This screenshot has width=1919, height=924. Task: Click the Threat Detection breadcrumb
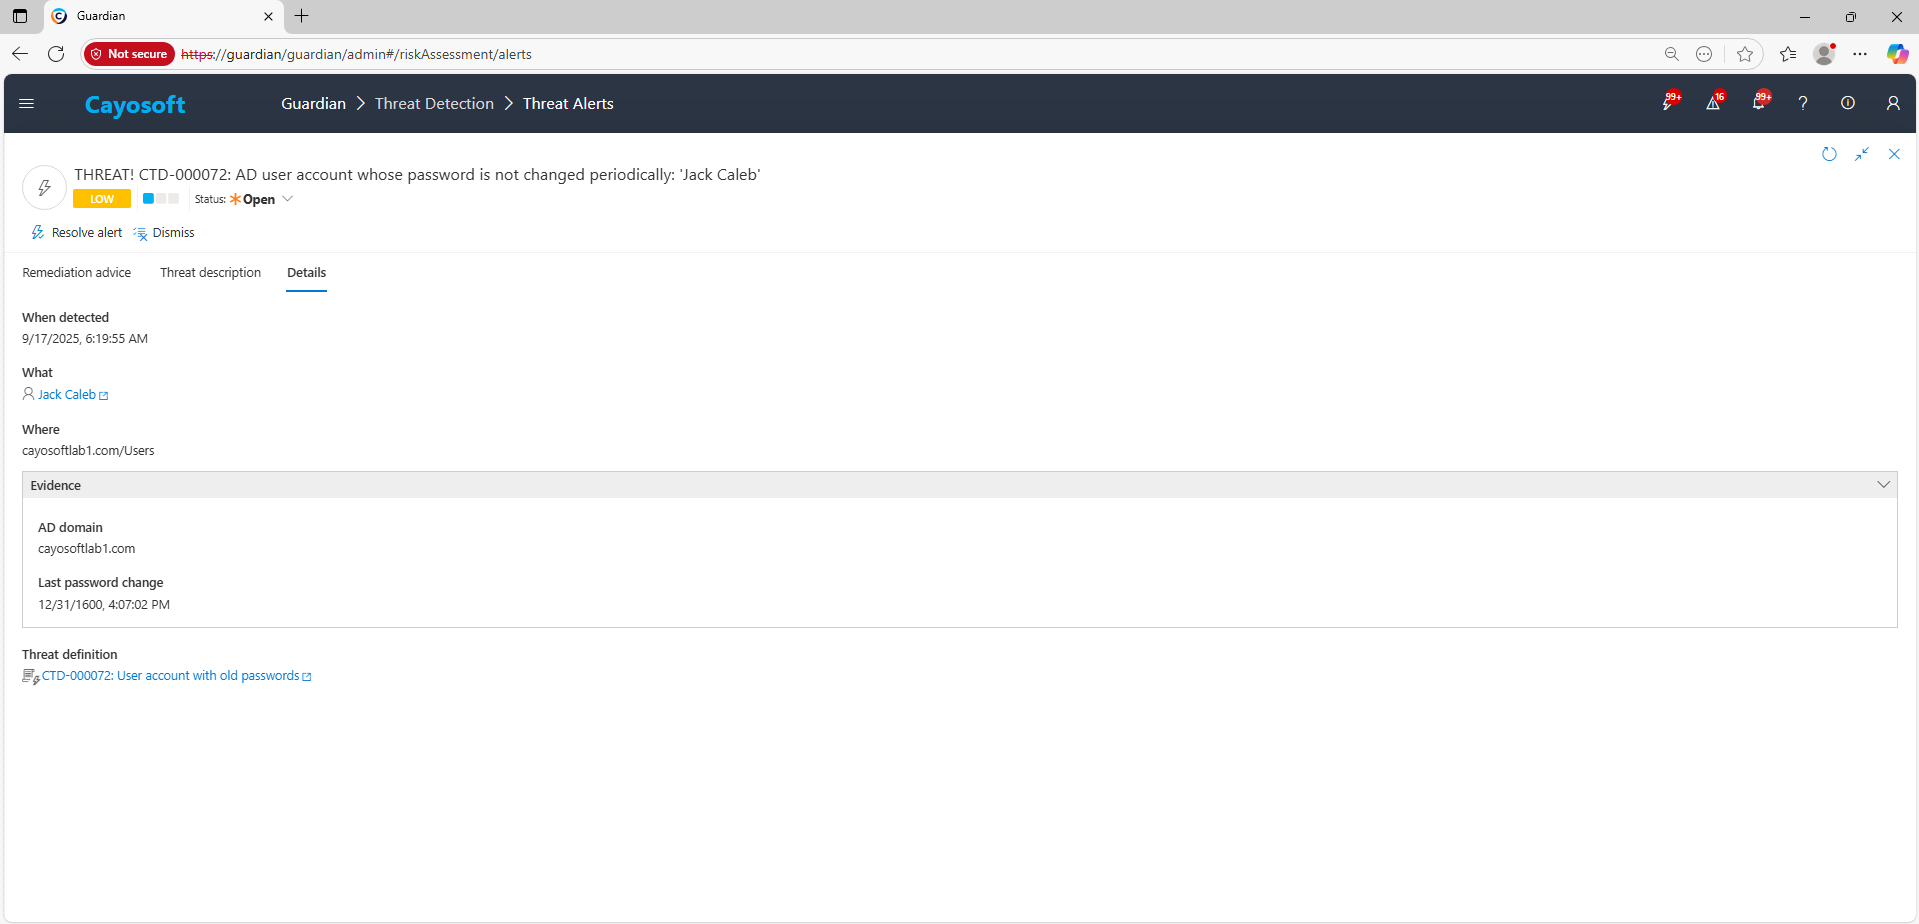point(434,104)
